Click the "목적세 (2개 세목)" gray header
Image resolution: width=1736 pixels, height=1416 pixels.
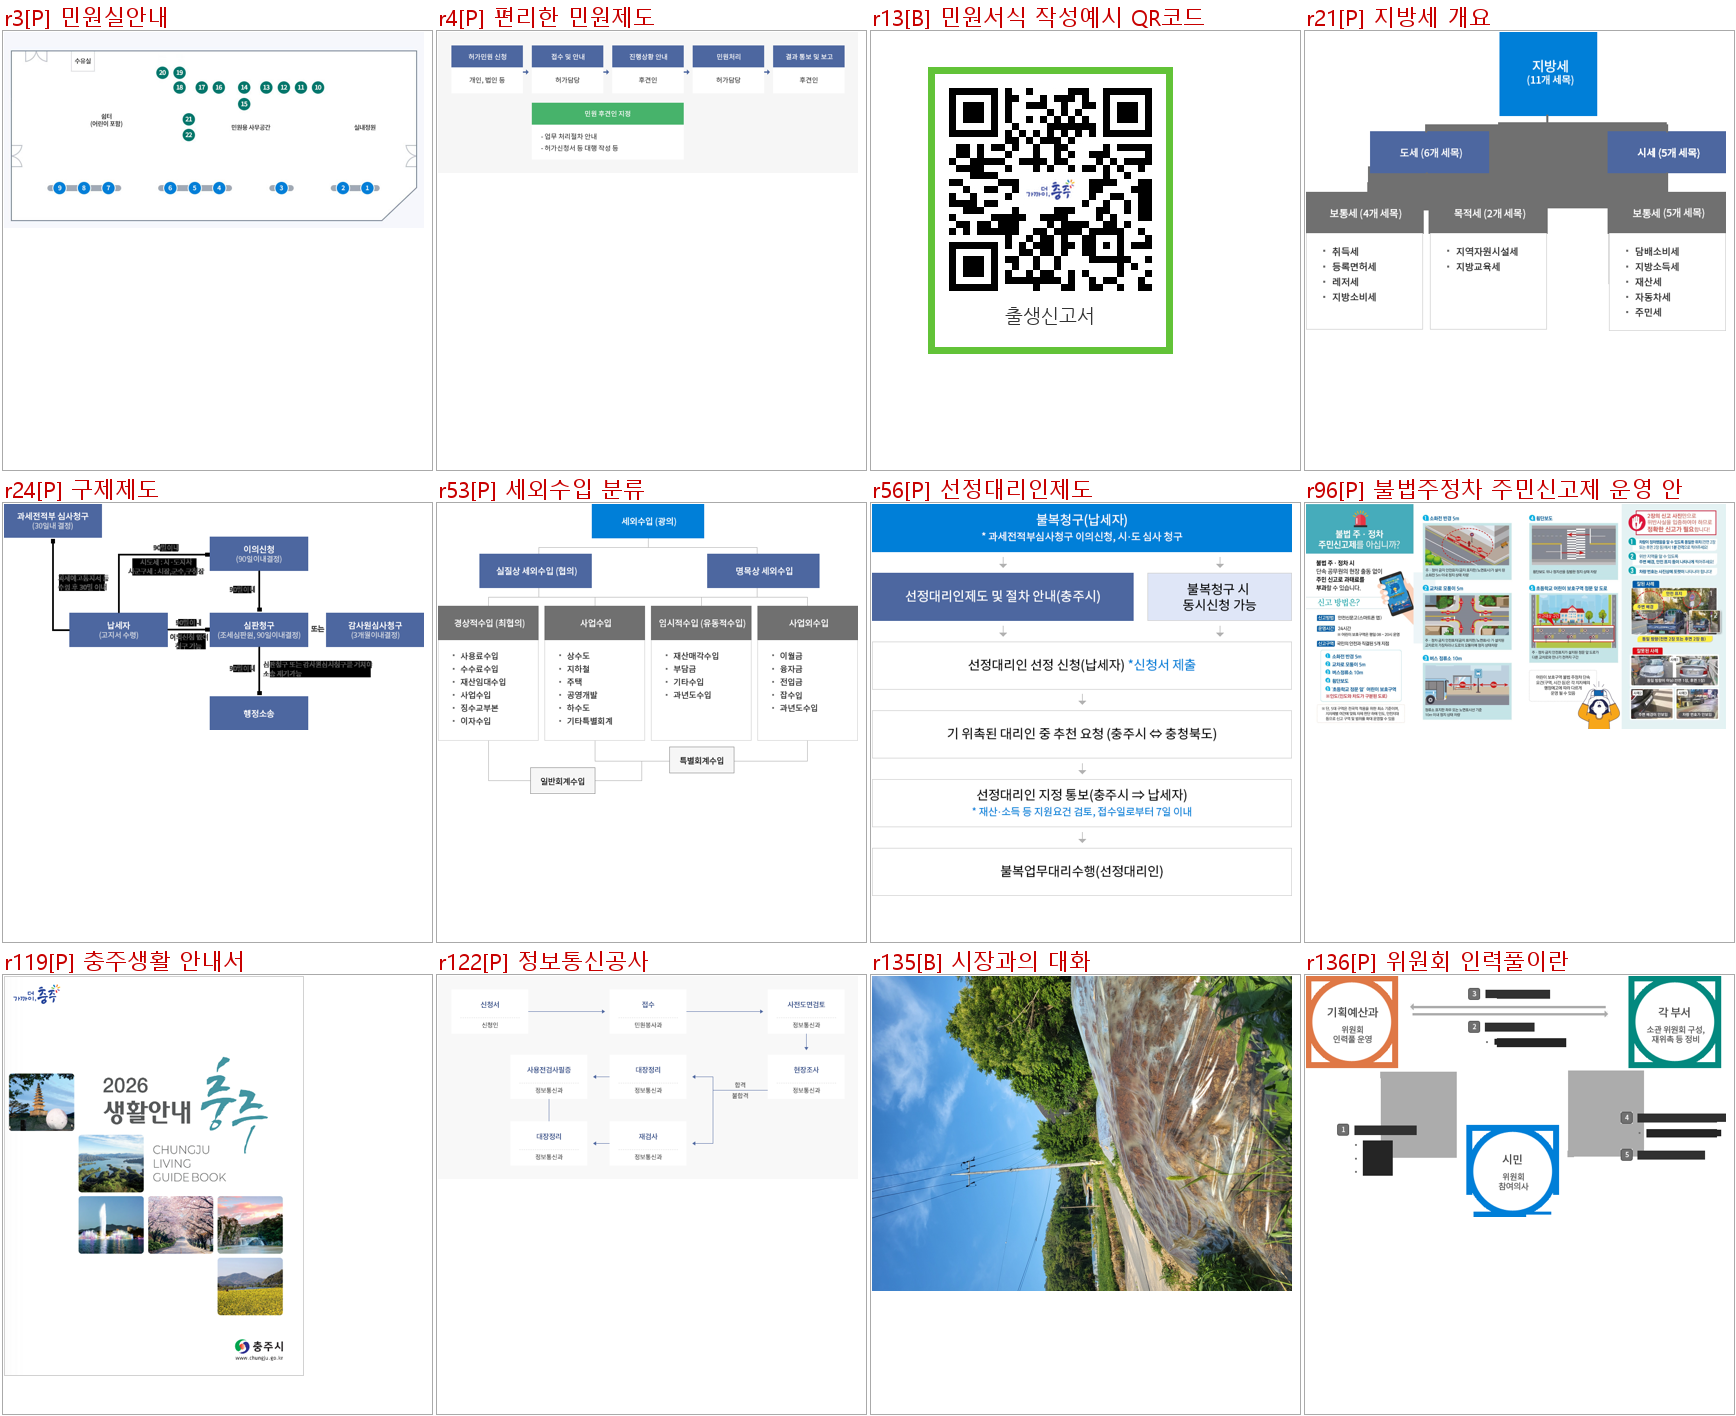click(1489, 214)
